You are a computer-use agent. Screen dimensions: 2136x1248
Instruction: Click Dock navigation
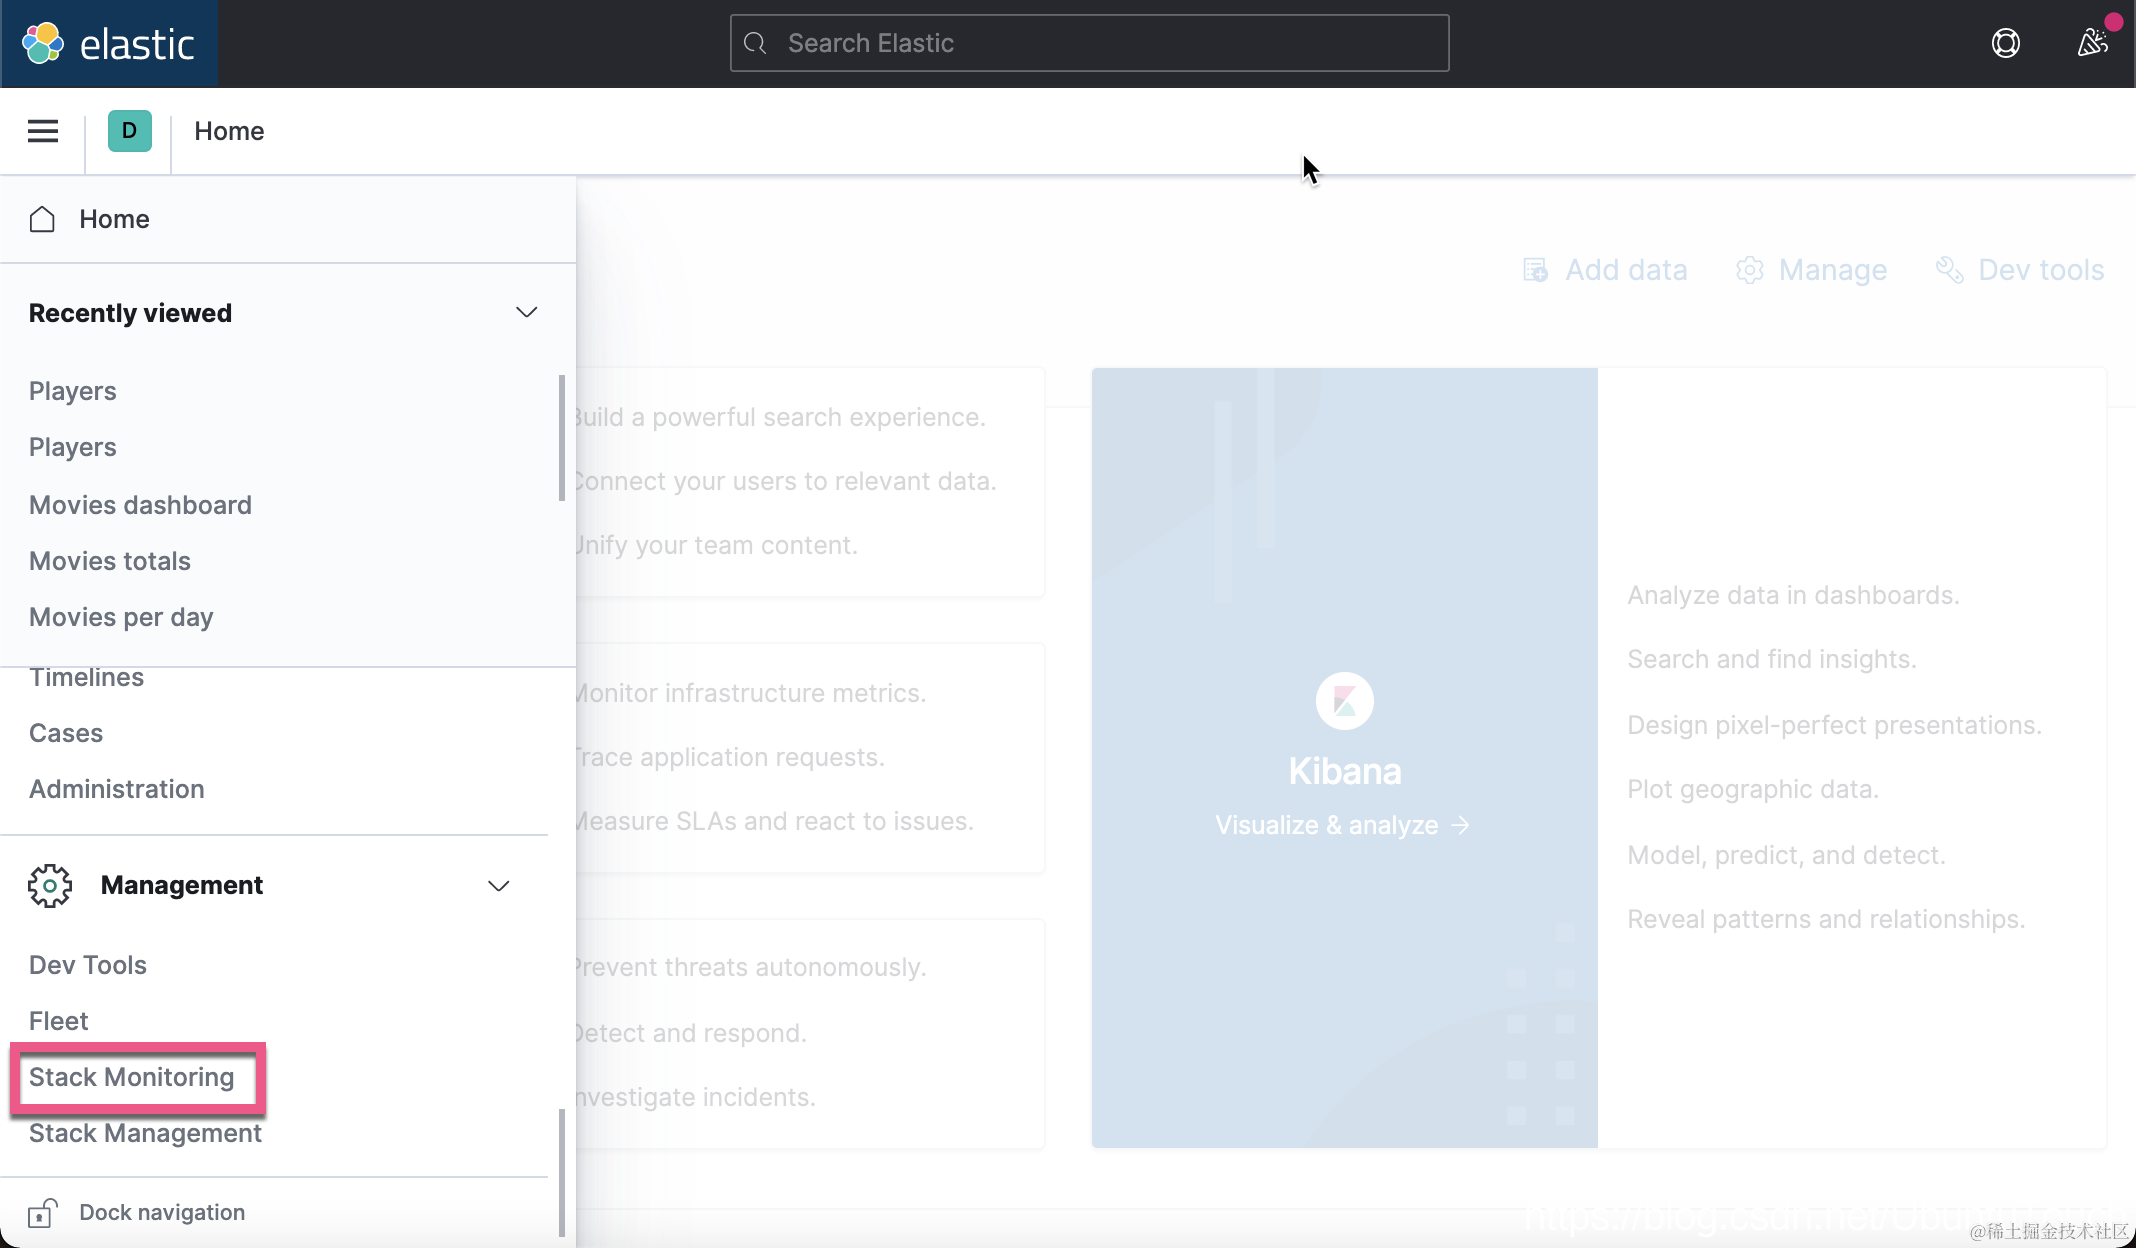162,1212
